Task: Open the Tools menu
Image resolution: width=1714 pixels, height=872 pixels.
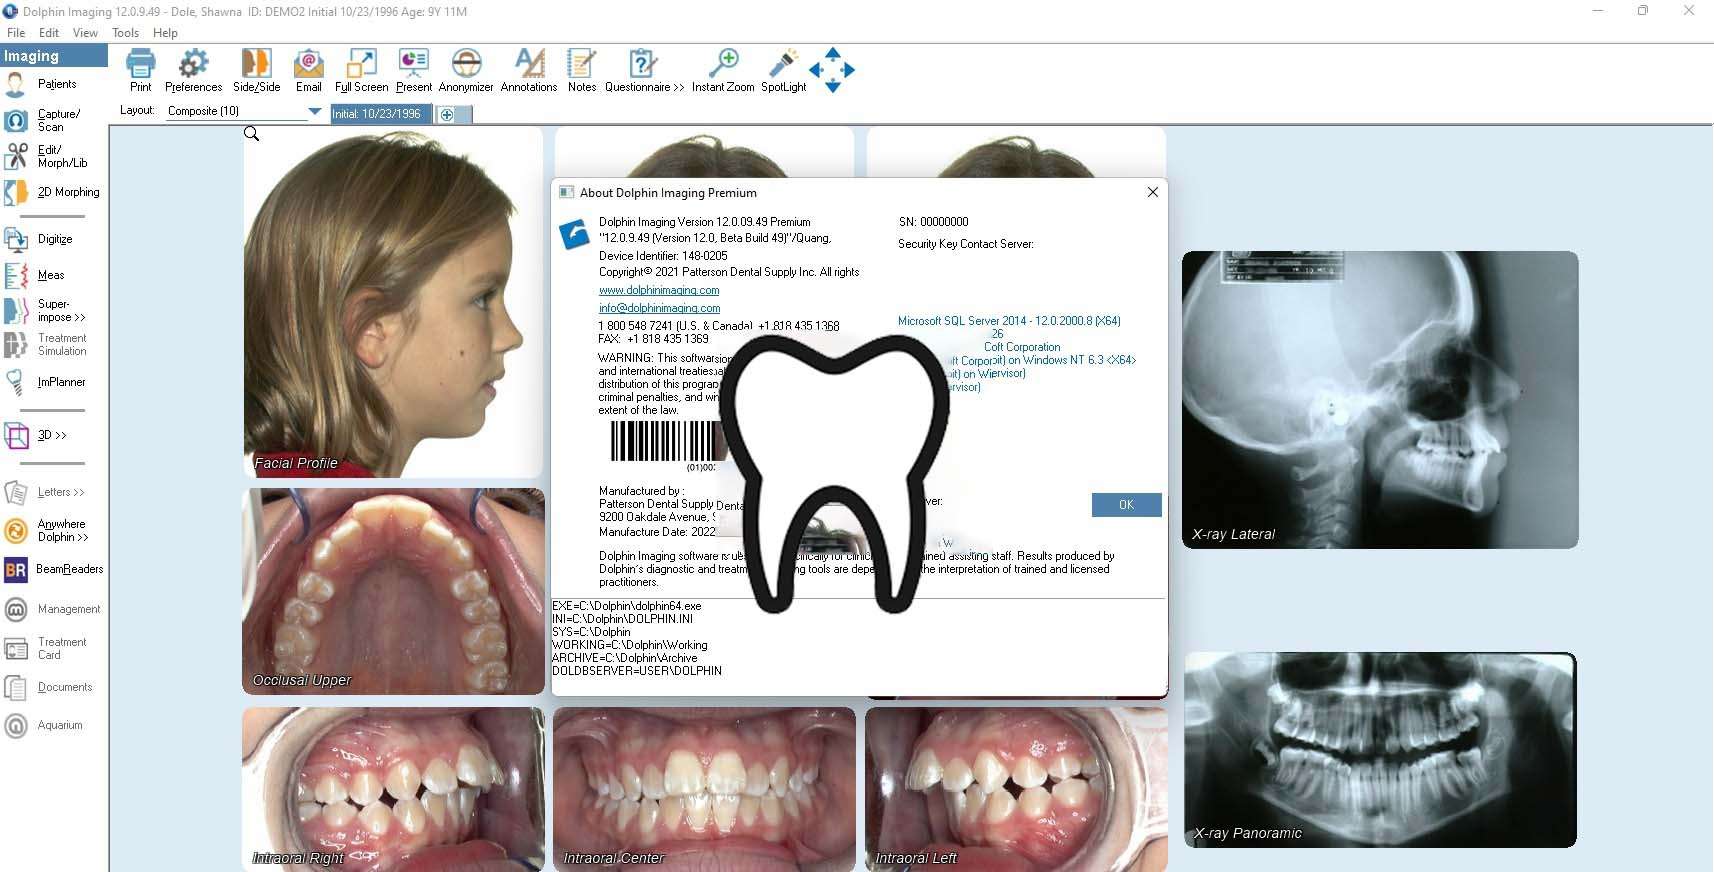Action: [125, 33]
